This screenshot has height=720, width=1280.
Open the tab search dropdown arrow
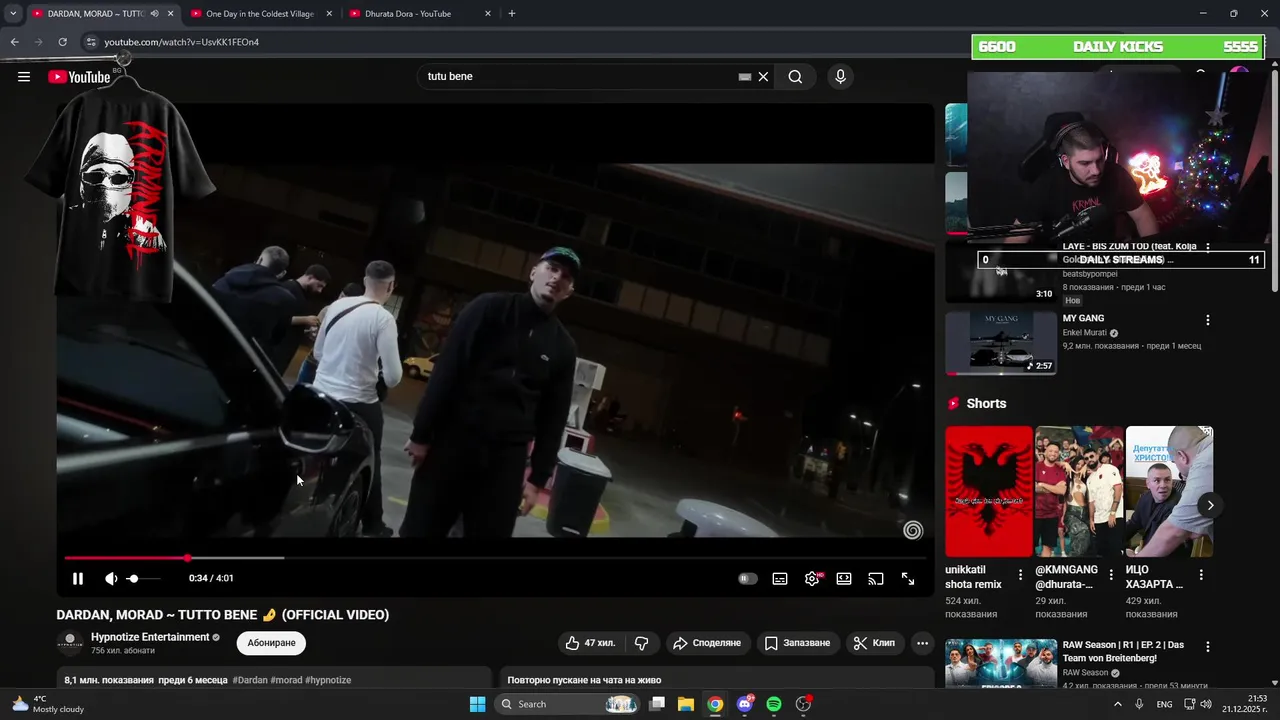[x=12, y=14]
